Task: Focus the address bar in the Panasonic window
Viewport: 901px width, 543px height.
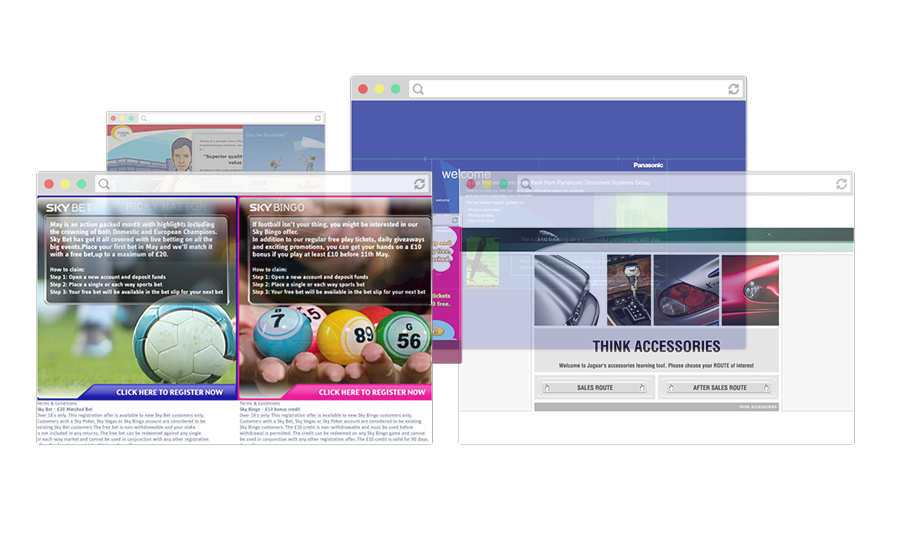Action: click(x=575, y=89)
